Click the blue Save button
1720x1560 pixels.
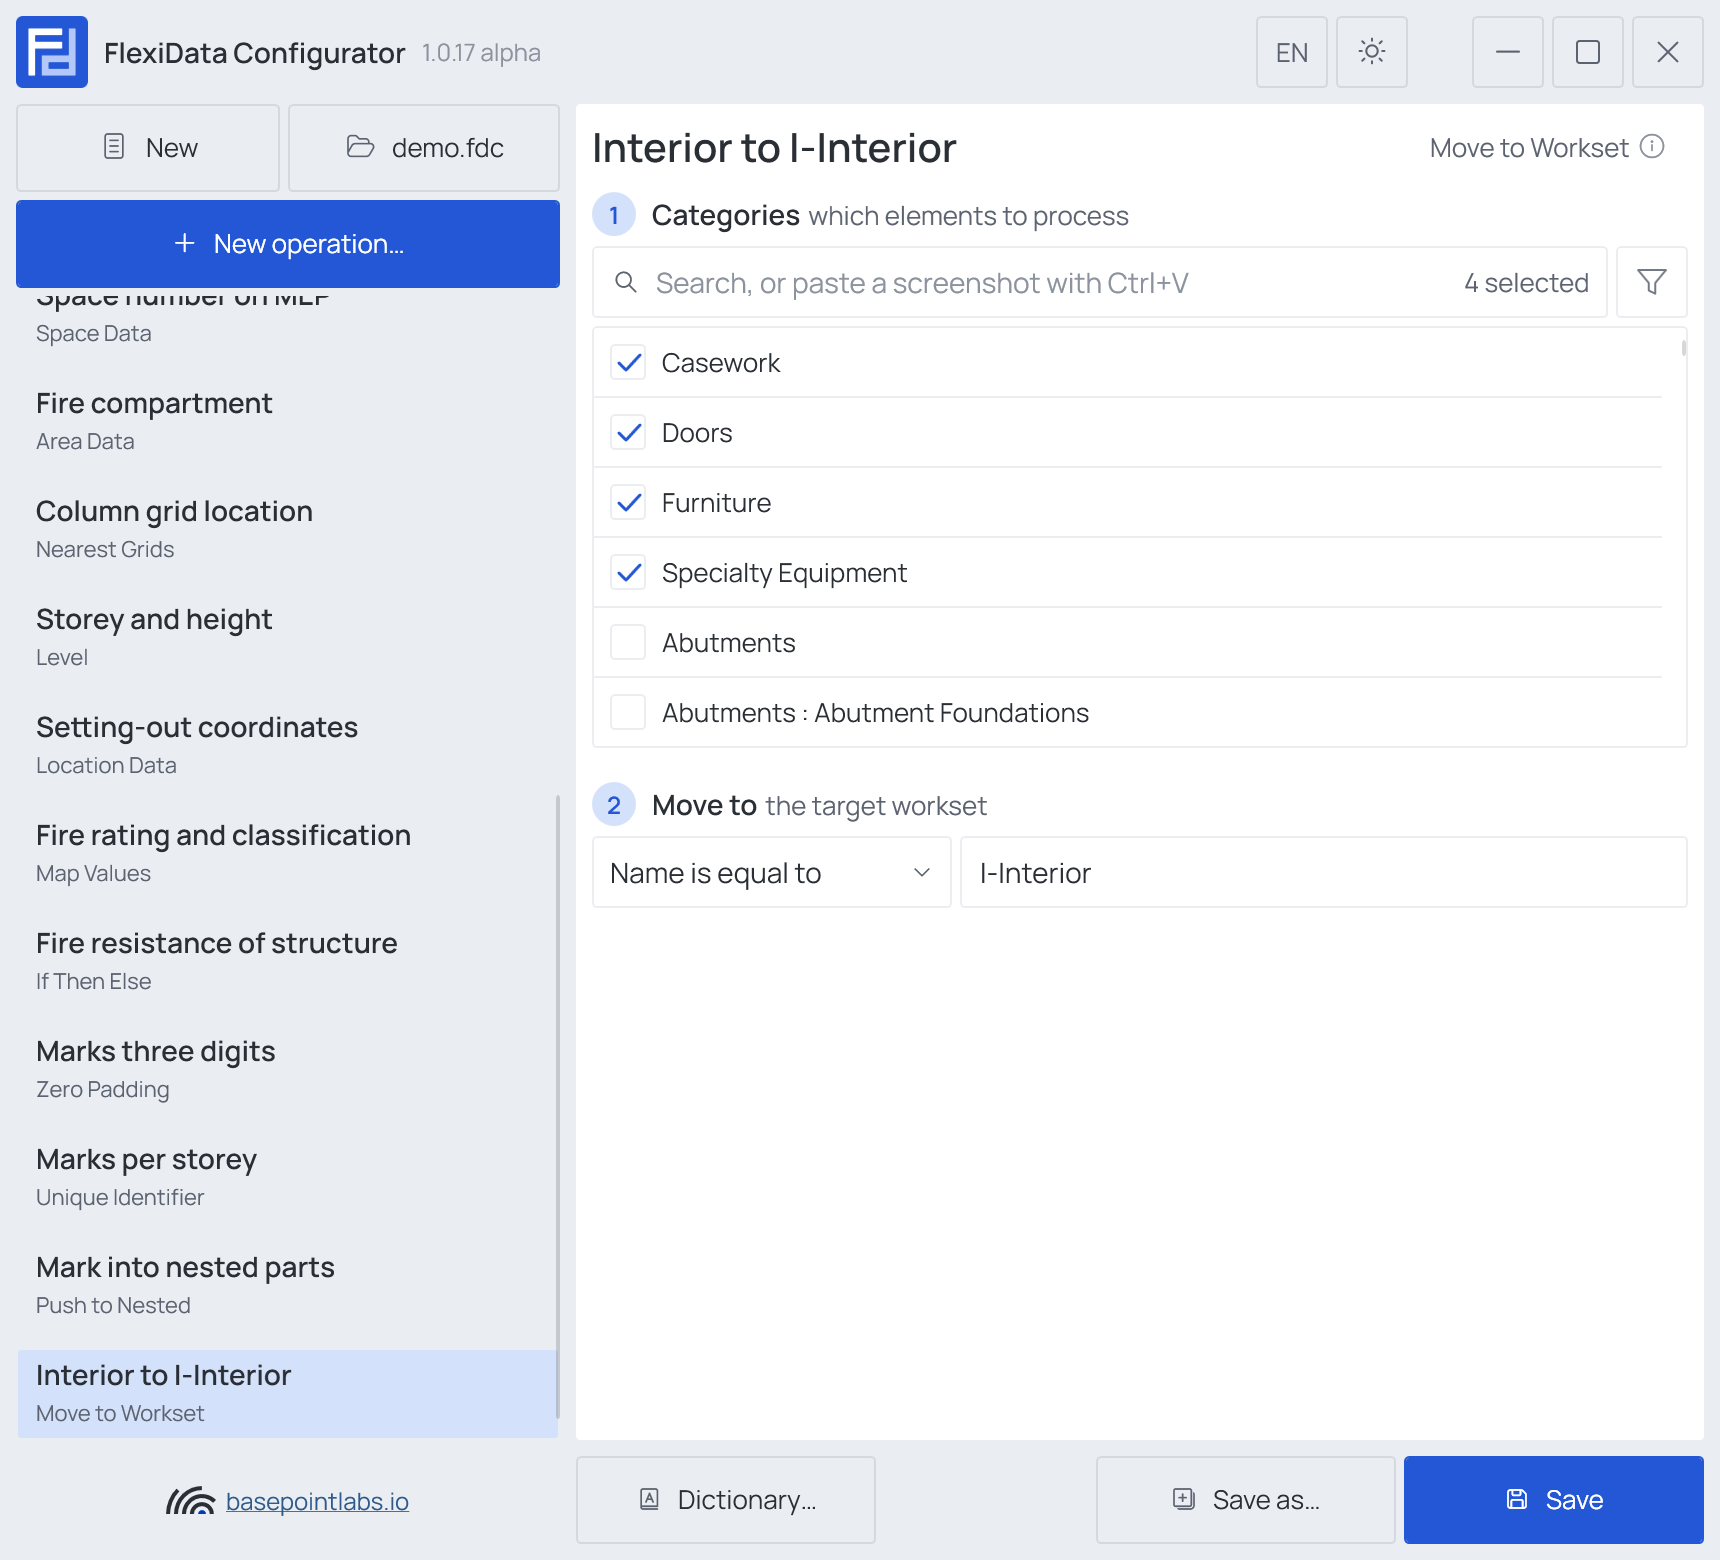1554,1500
